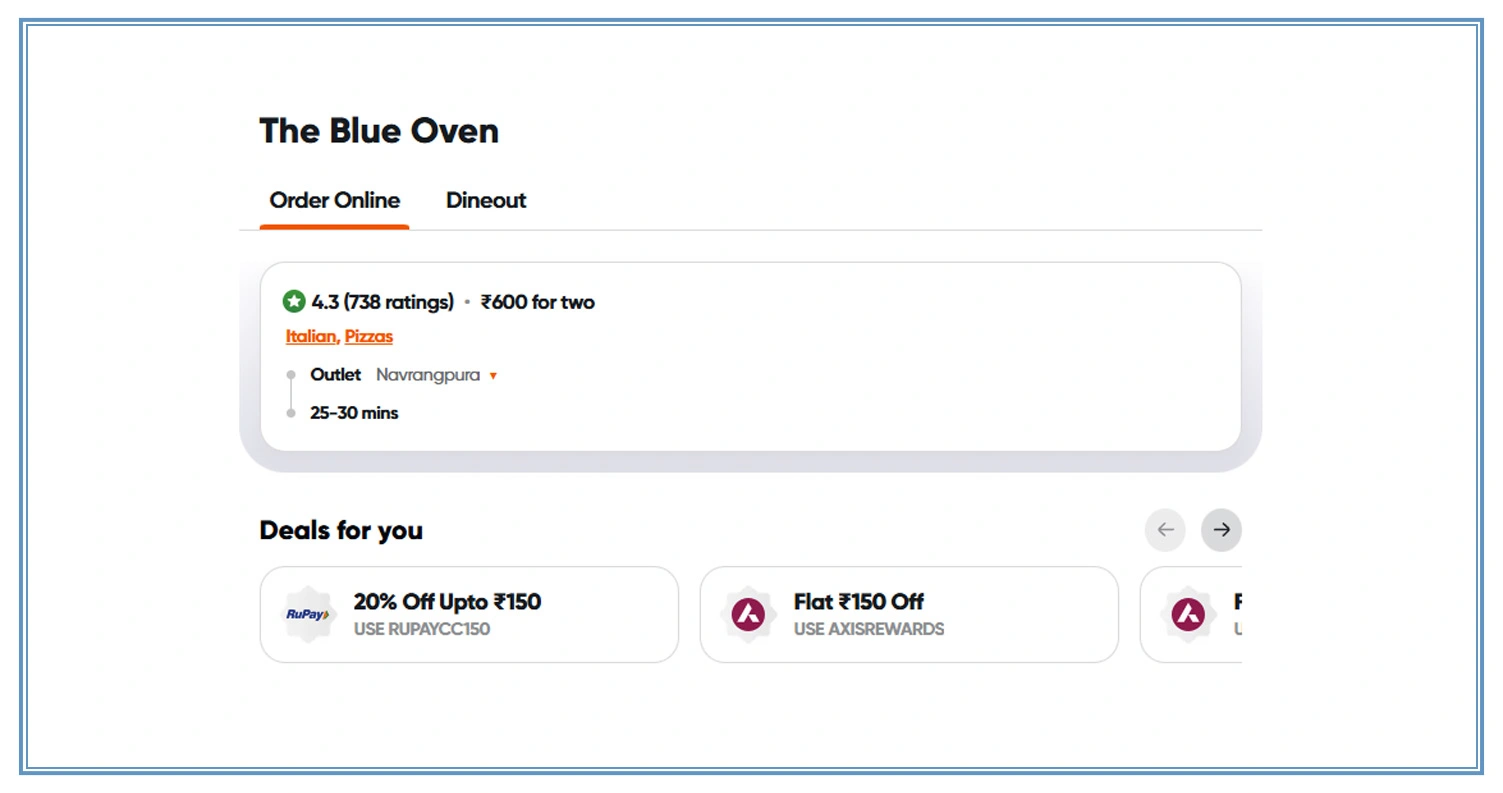Open the Pizzas cuisine link
1503x793 pixels.
click(x=368, y=336)
